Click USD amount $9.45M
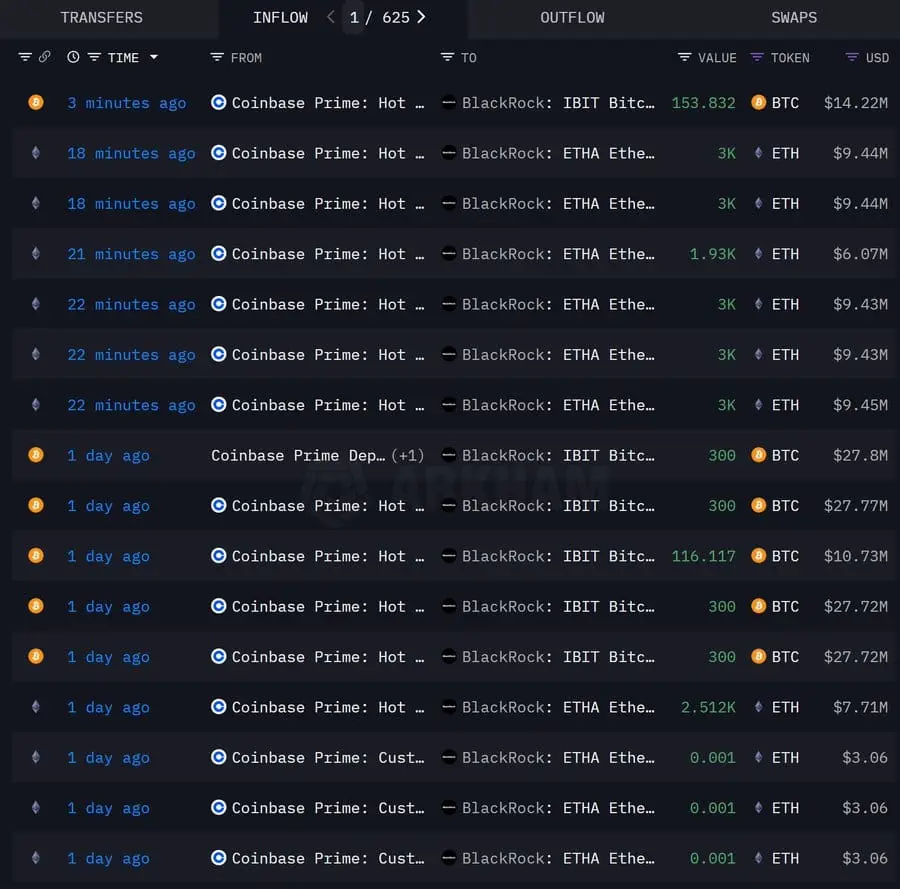Screen dimensions: 900x889 (860, 405)
